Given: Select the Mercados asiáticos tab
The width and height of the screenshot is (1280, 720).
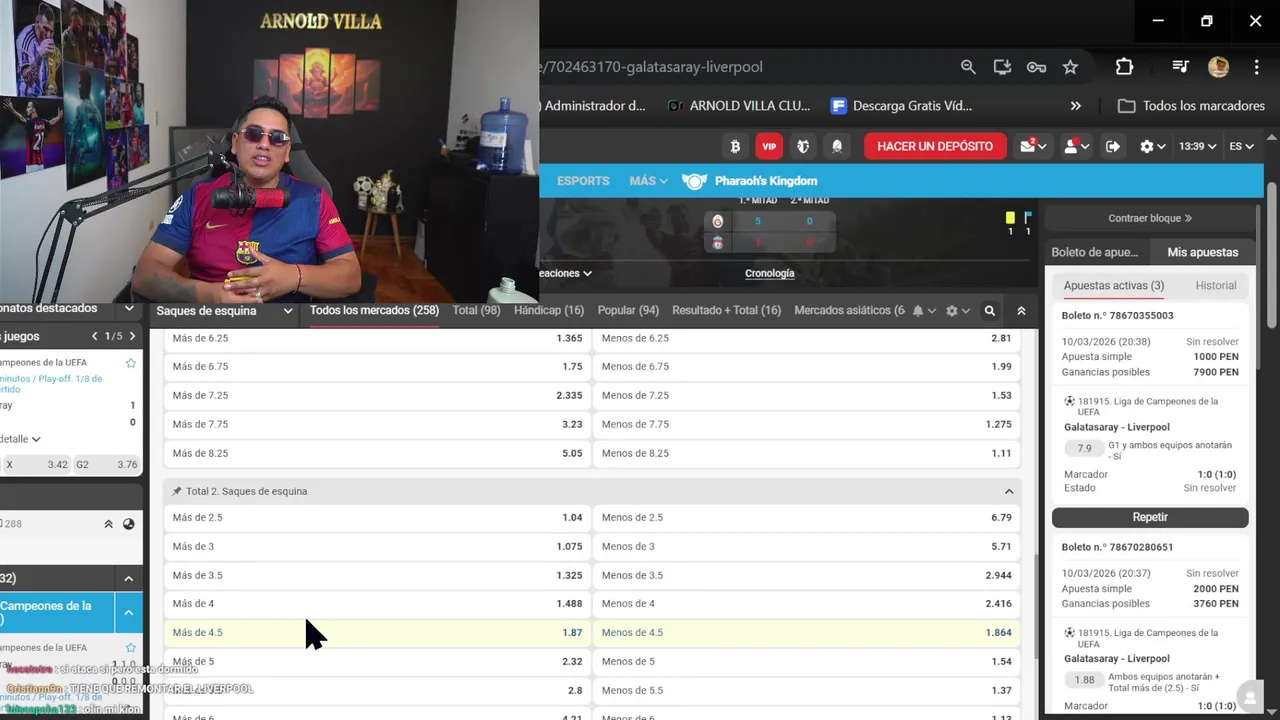Looking at the screenshot, I should click(x=849, y=311).
